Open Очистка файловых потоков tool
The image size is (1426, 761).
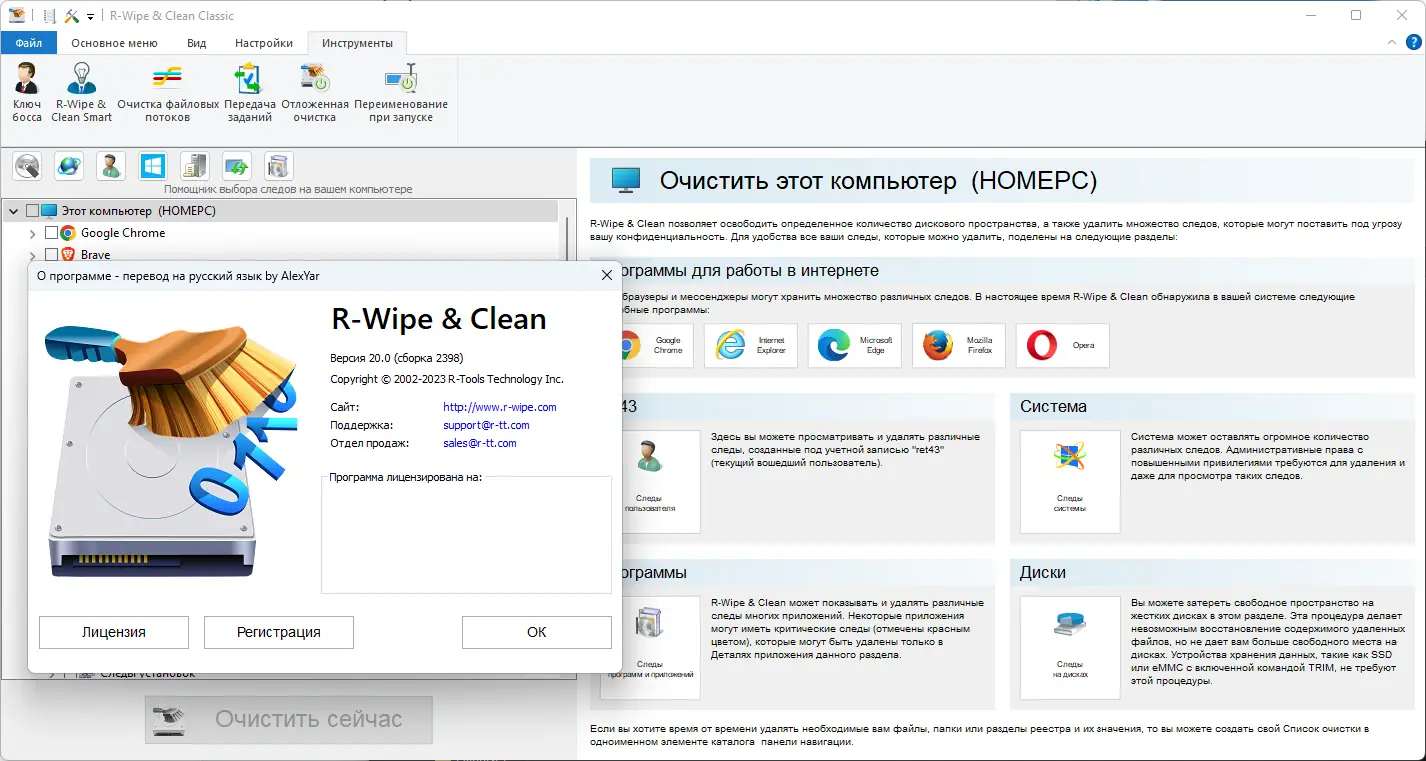[x=168, y=92]
